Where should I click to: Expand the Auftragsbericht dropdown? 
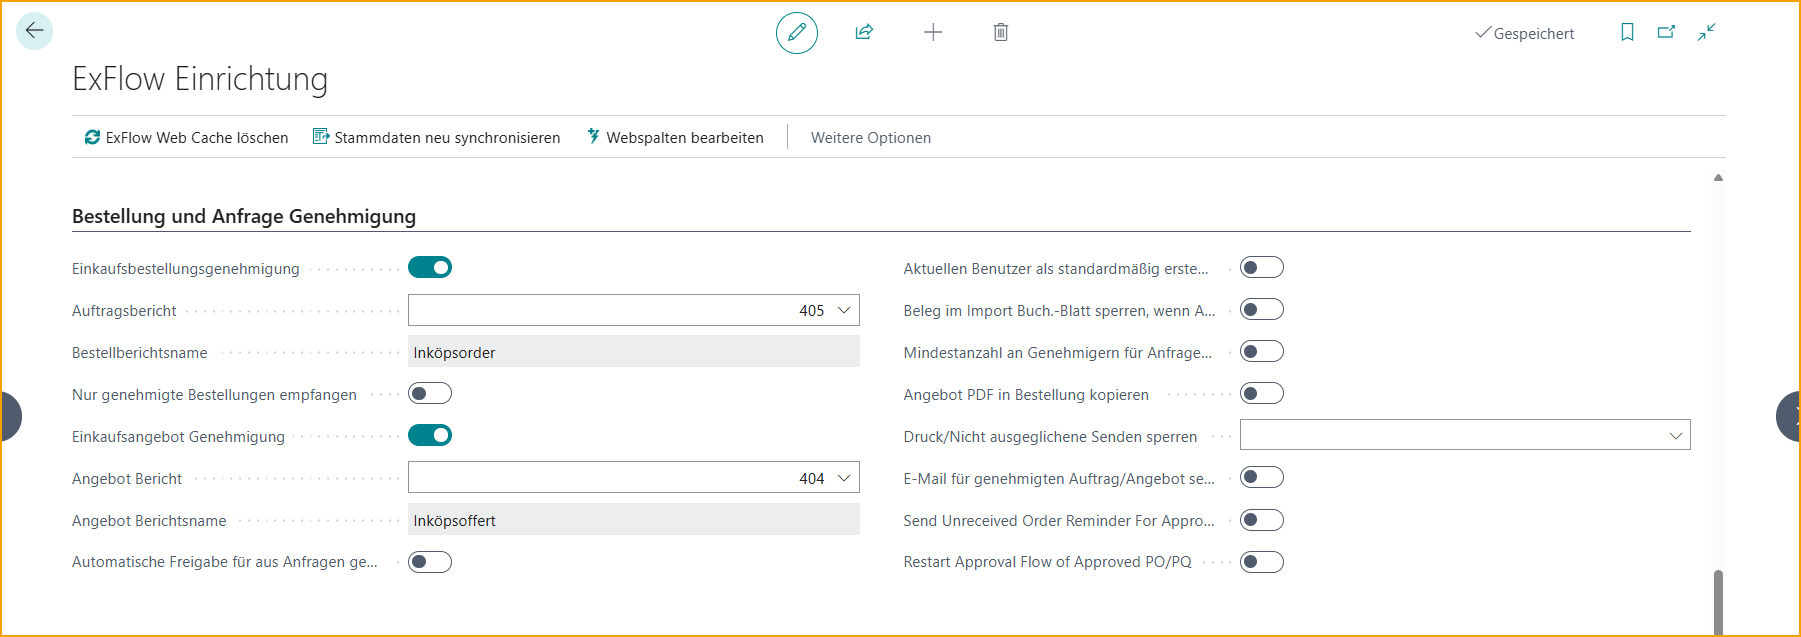pos(844,311)
